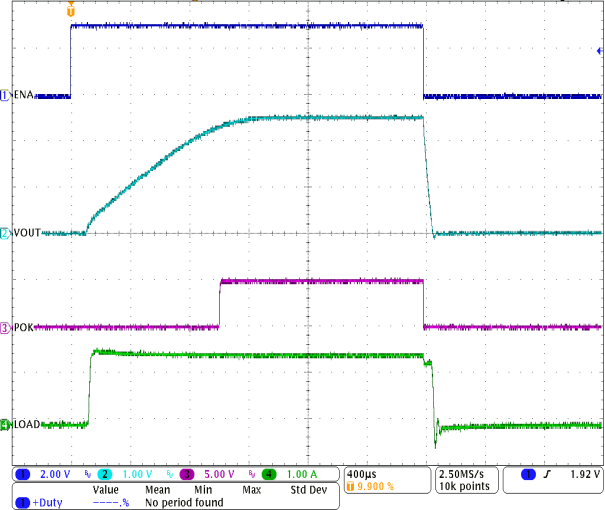Select channel 4 LOAD ground marker
605x510 pixels.
(x=5, y=425)
